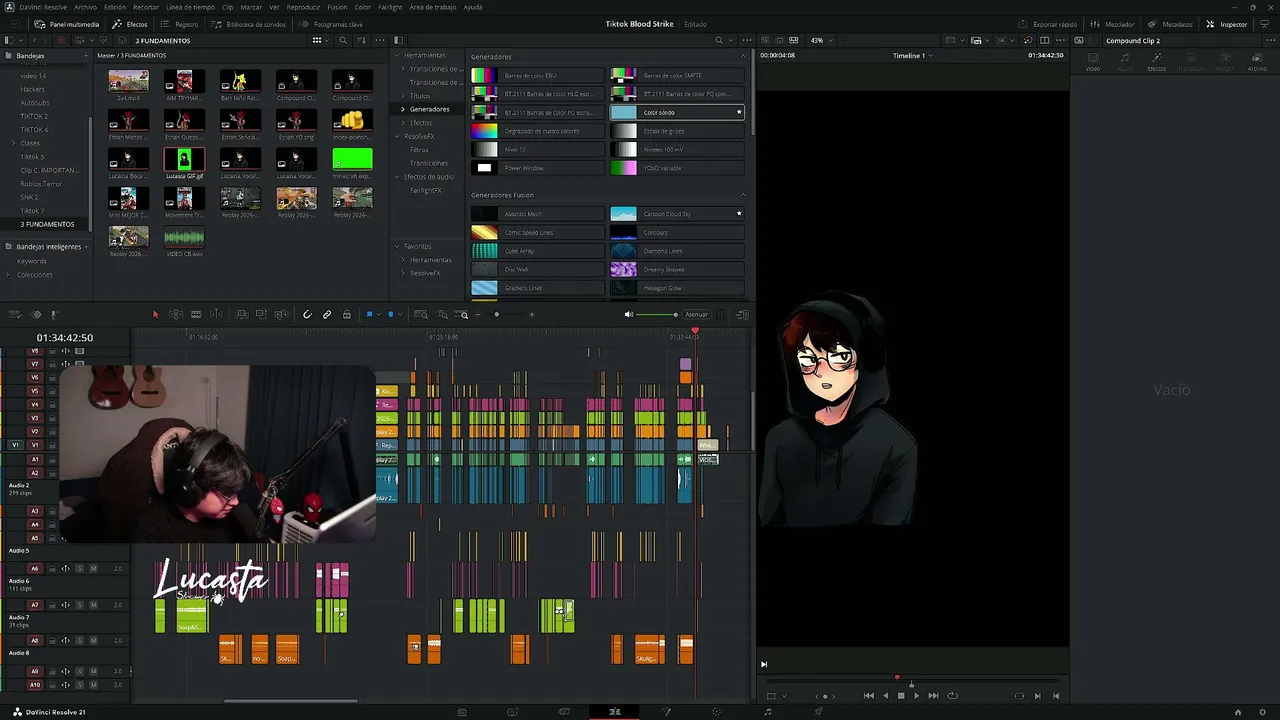This screenshot has height=720, width=1280.
Task: Collapse the Herramientas tree section
Action: click(397, 55)
